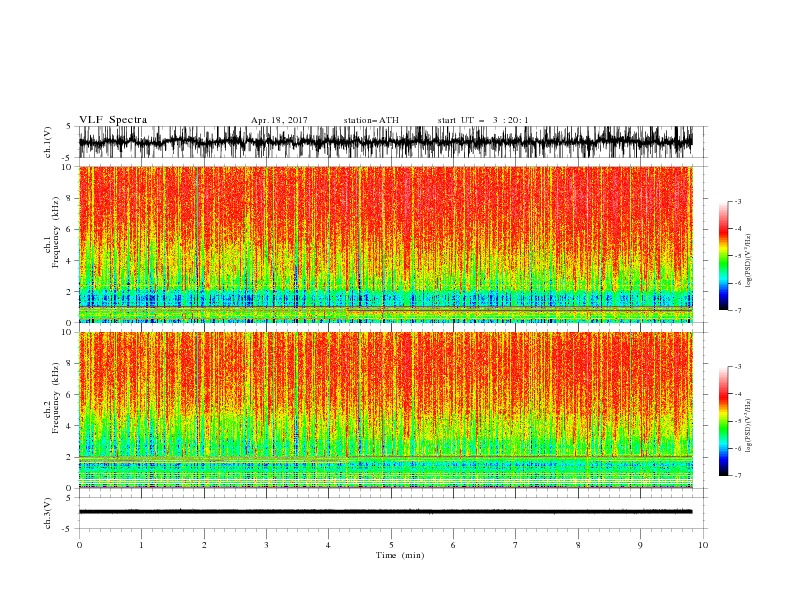Screen dimensions: 792x612
Task: Click the time axis tick label '5'
Action: pyautogui.click(x=391, y=545)
